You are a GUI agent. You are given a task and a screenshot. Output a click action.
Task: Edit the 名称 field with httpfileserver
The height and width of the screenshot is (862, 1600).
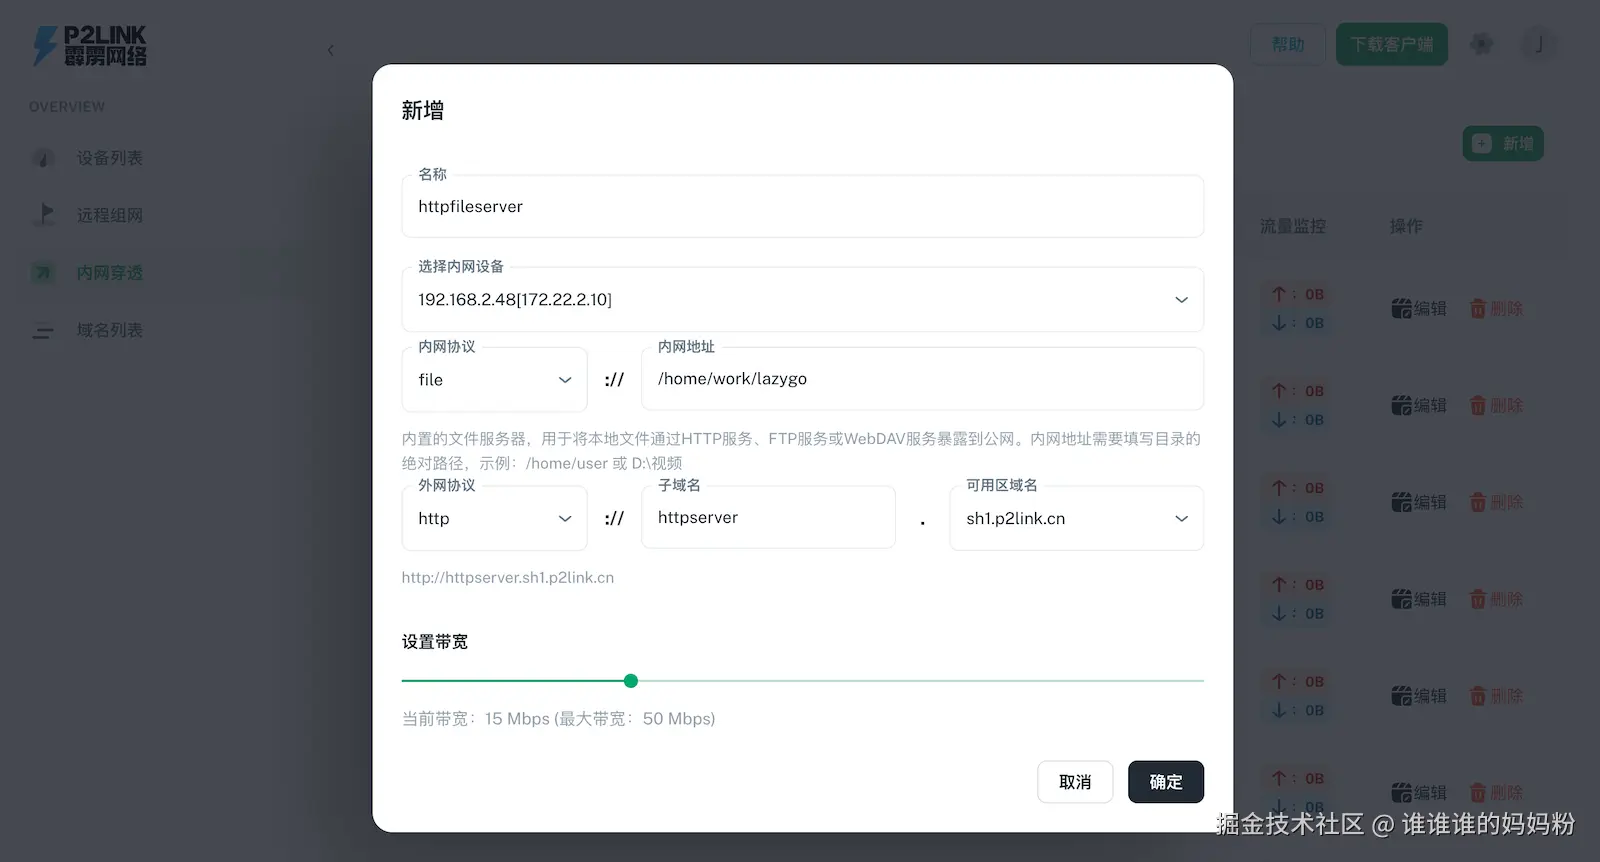802,206
